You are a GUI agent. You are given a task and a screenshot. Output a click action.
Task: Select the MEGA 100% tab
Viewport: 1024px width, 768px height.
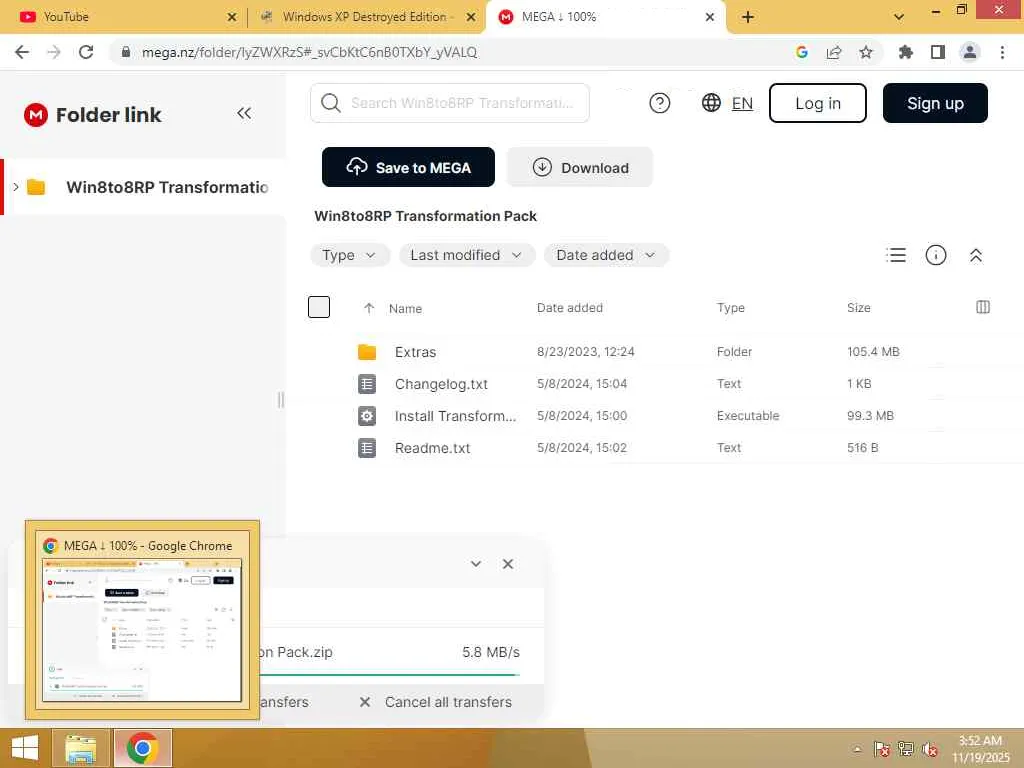(605, 17)
